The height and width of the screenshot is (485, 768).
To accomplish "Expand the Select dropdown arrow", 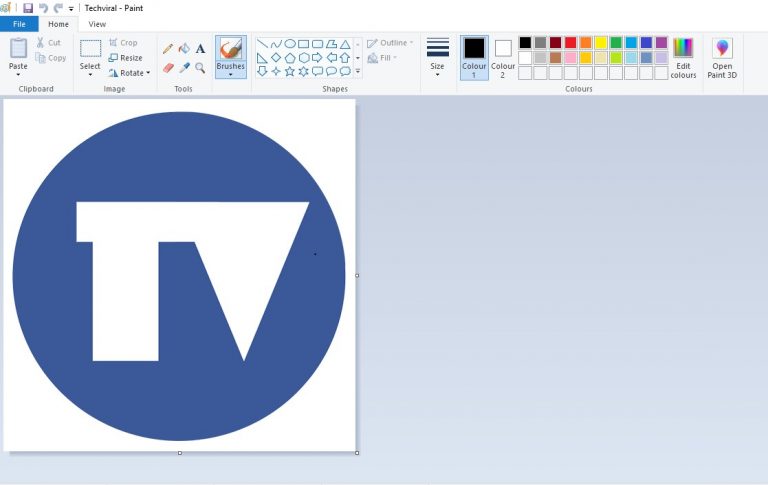I will 90,75.
